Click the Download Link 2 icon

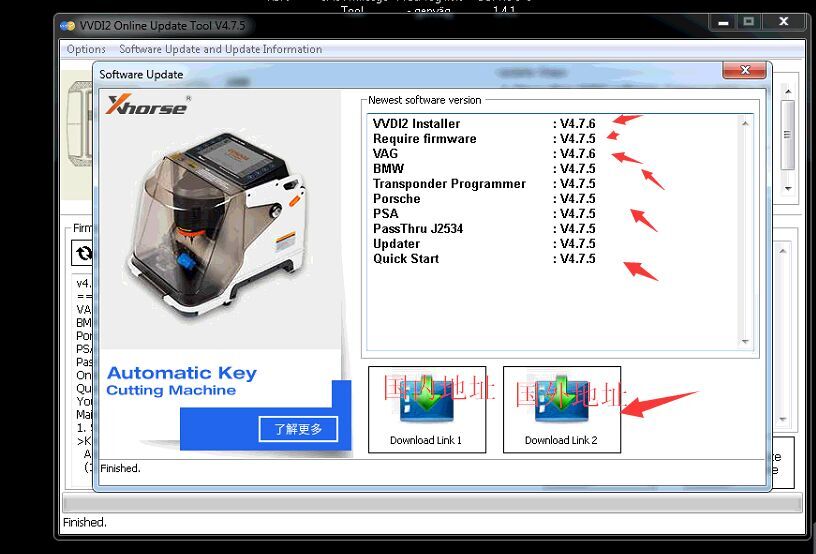(561, 402)
